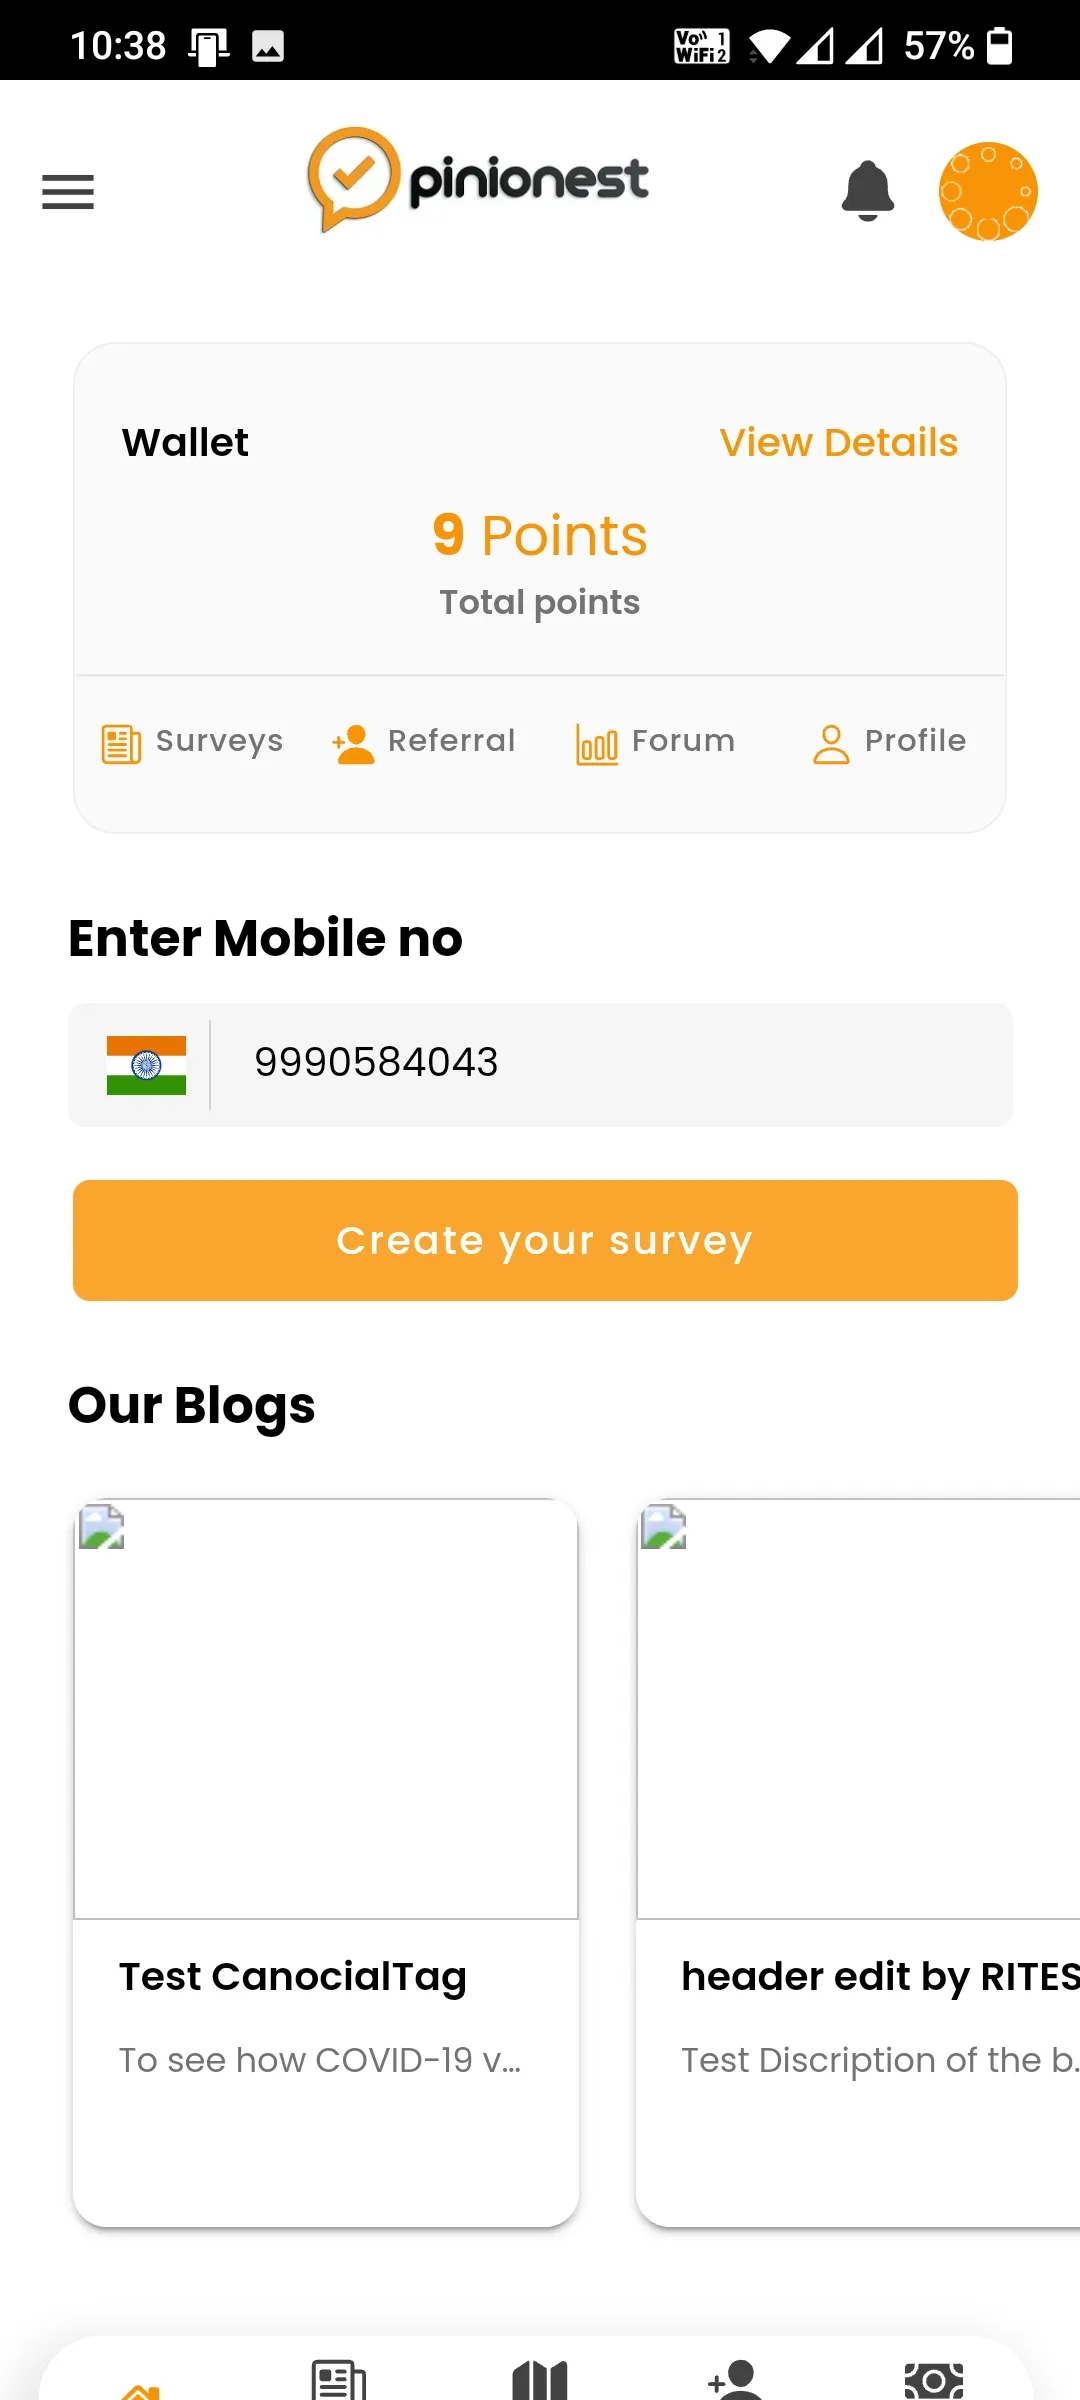Tap the home icon in bottom navigation

pos(141,2390)
